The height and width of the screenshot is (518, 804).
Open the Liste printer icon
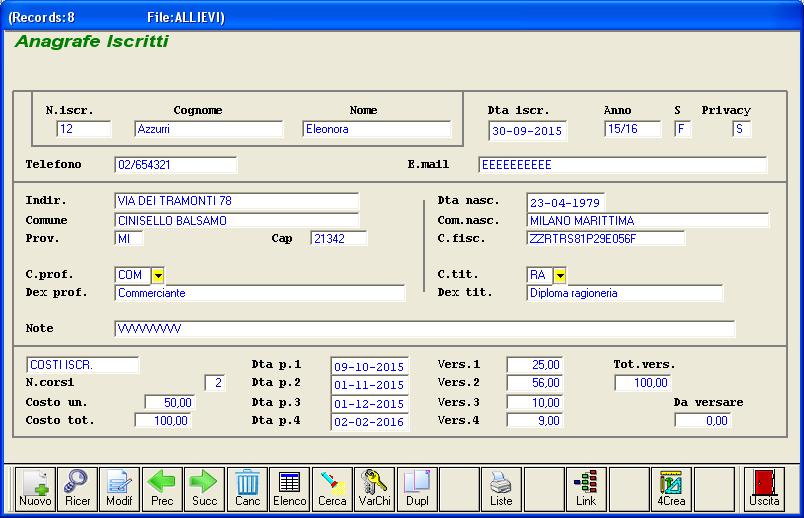click(501, 489)
